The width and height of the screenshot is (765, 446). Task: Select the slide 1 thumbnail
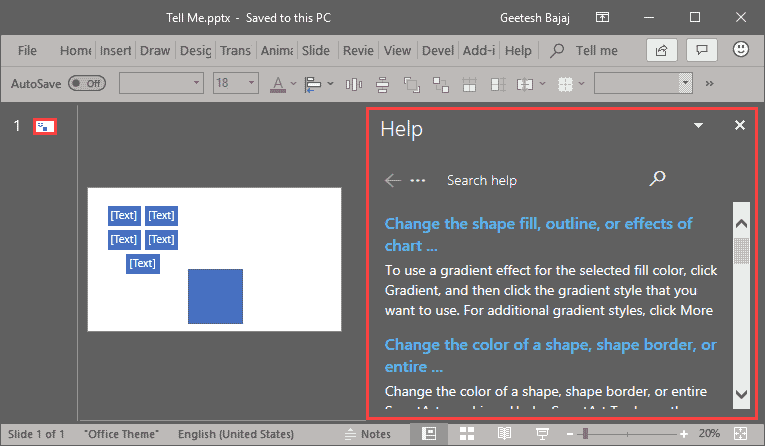point(45,126)
